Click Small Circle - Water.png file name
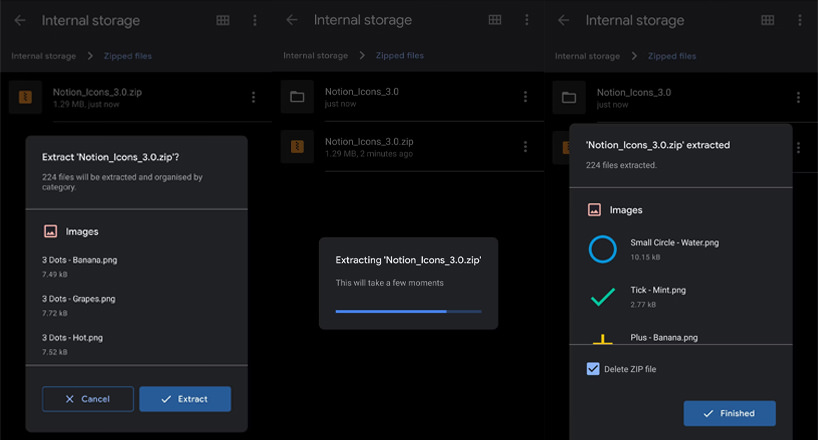The height and width of the screenshot is (440, 818). pyautogui.click(x=675, y=243)
